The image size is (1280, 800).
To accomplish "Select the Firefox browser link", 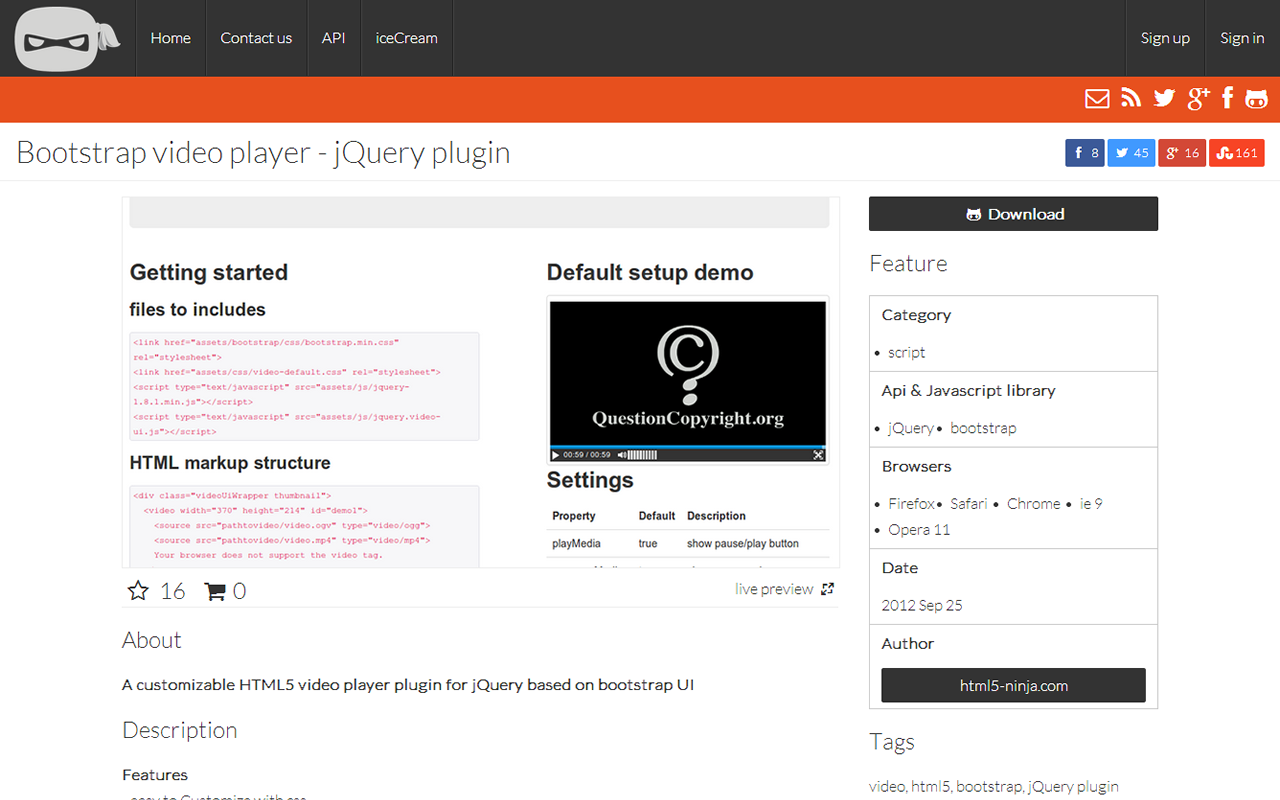I will click(912, 504).
